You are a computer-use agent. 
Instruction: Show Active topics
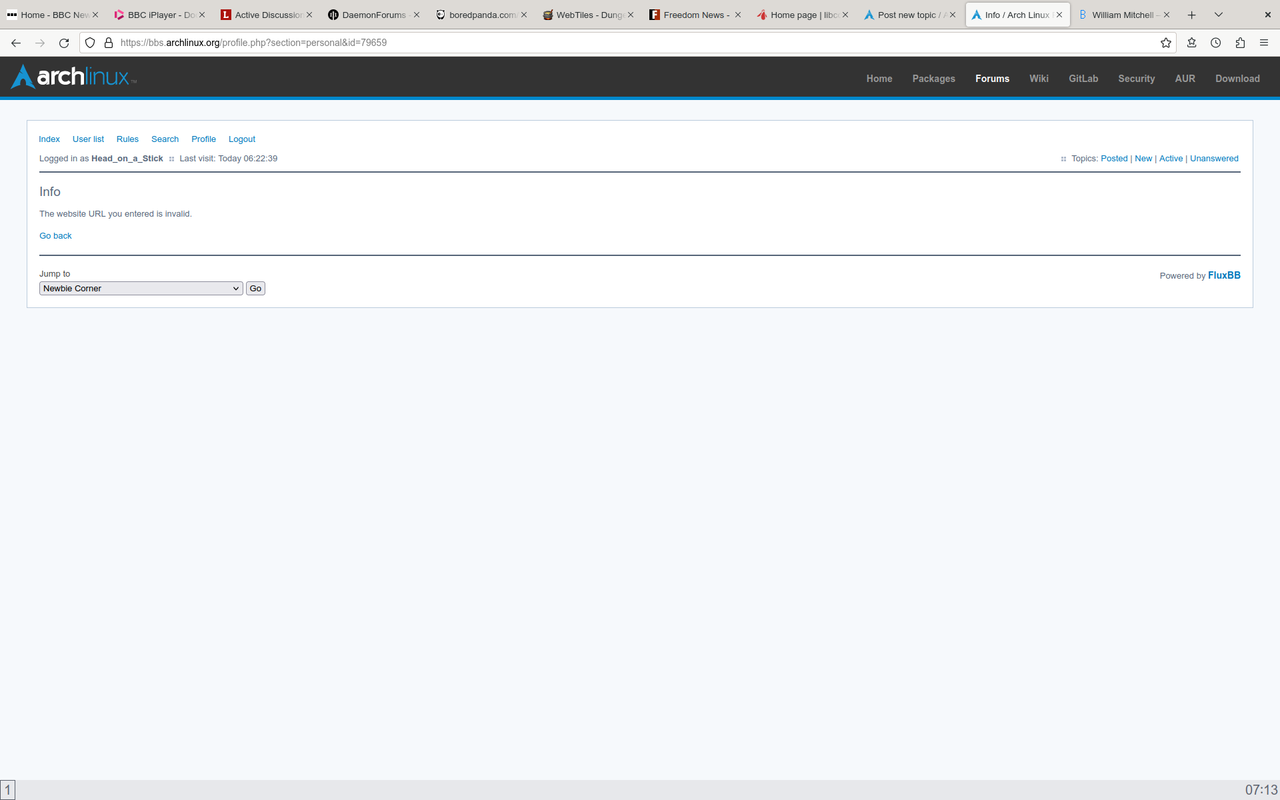tap(1171, 158)
